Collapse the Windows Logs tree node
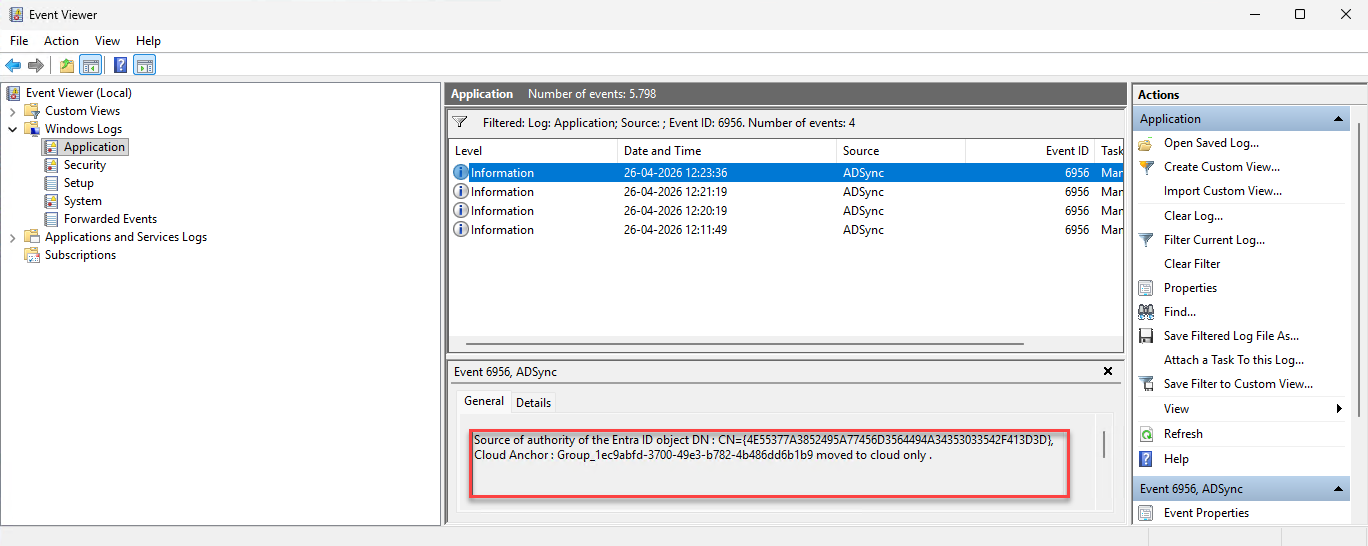This screenshot has width=1368, height=546. point(13,129)
